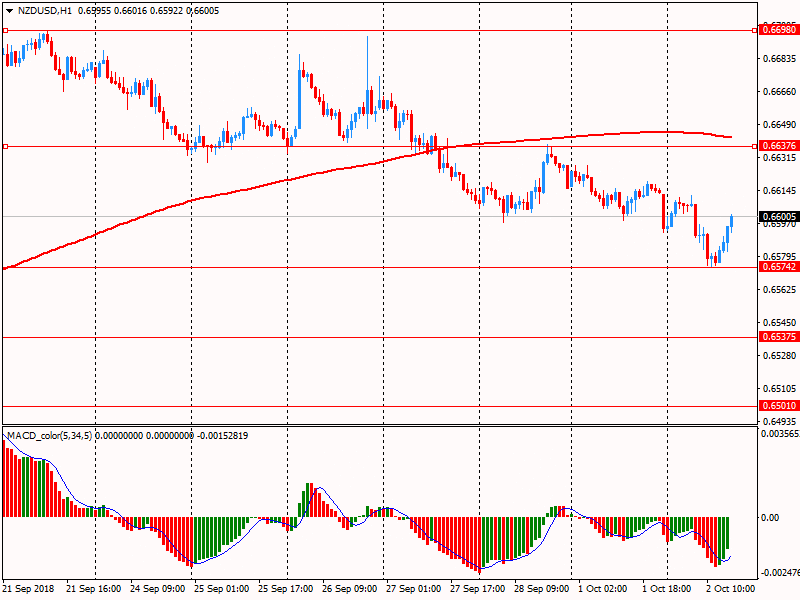Screen dimensions: 800x600
Task: Click the 21 Sep 2018 date label
Action: [29, 589]
